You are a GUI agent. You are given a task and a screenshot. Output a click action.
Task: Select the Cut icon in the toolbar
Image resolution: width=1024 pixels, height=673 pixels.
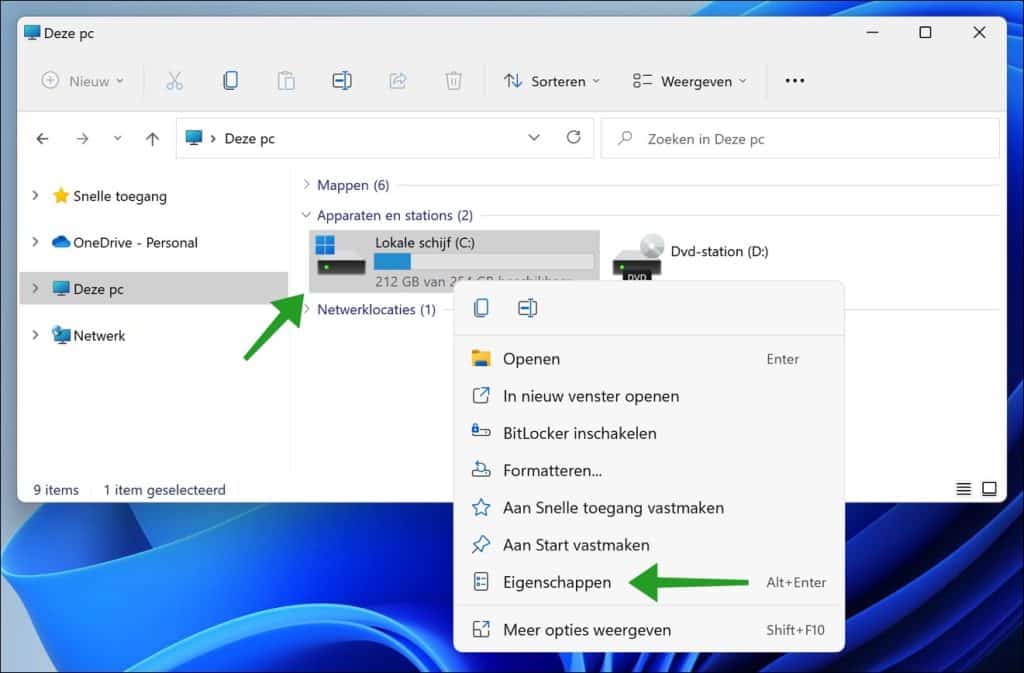coord(175,81)
